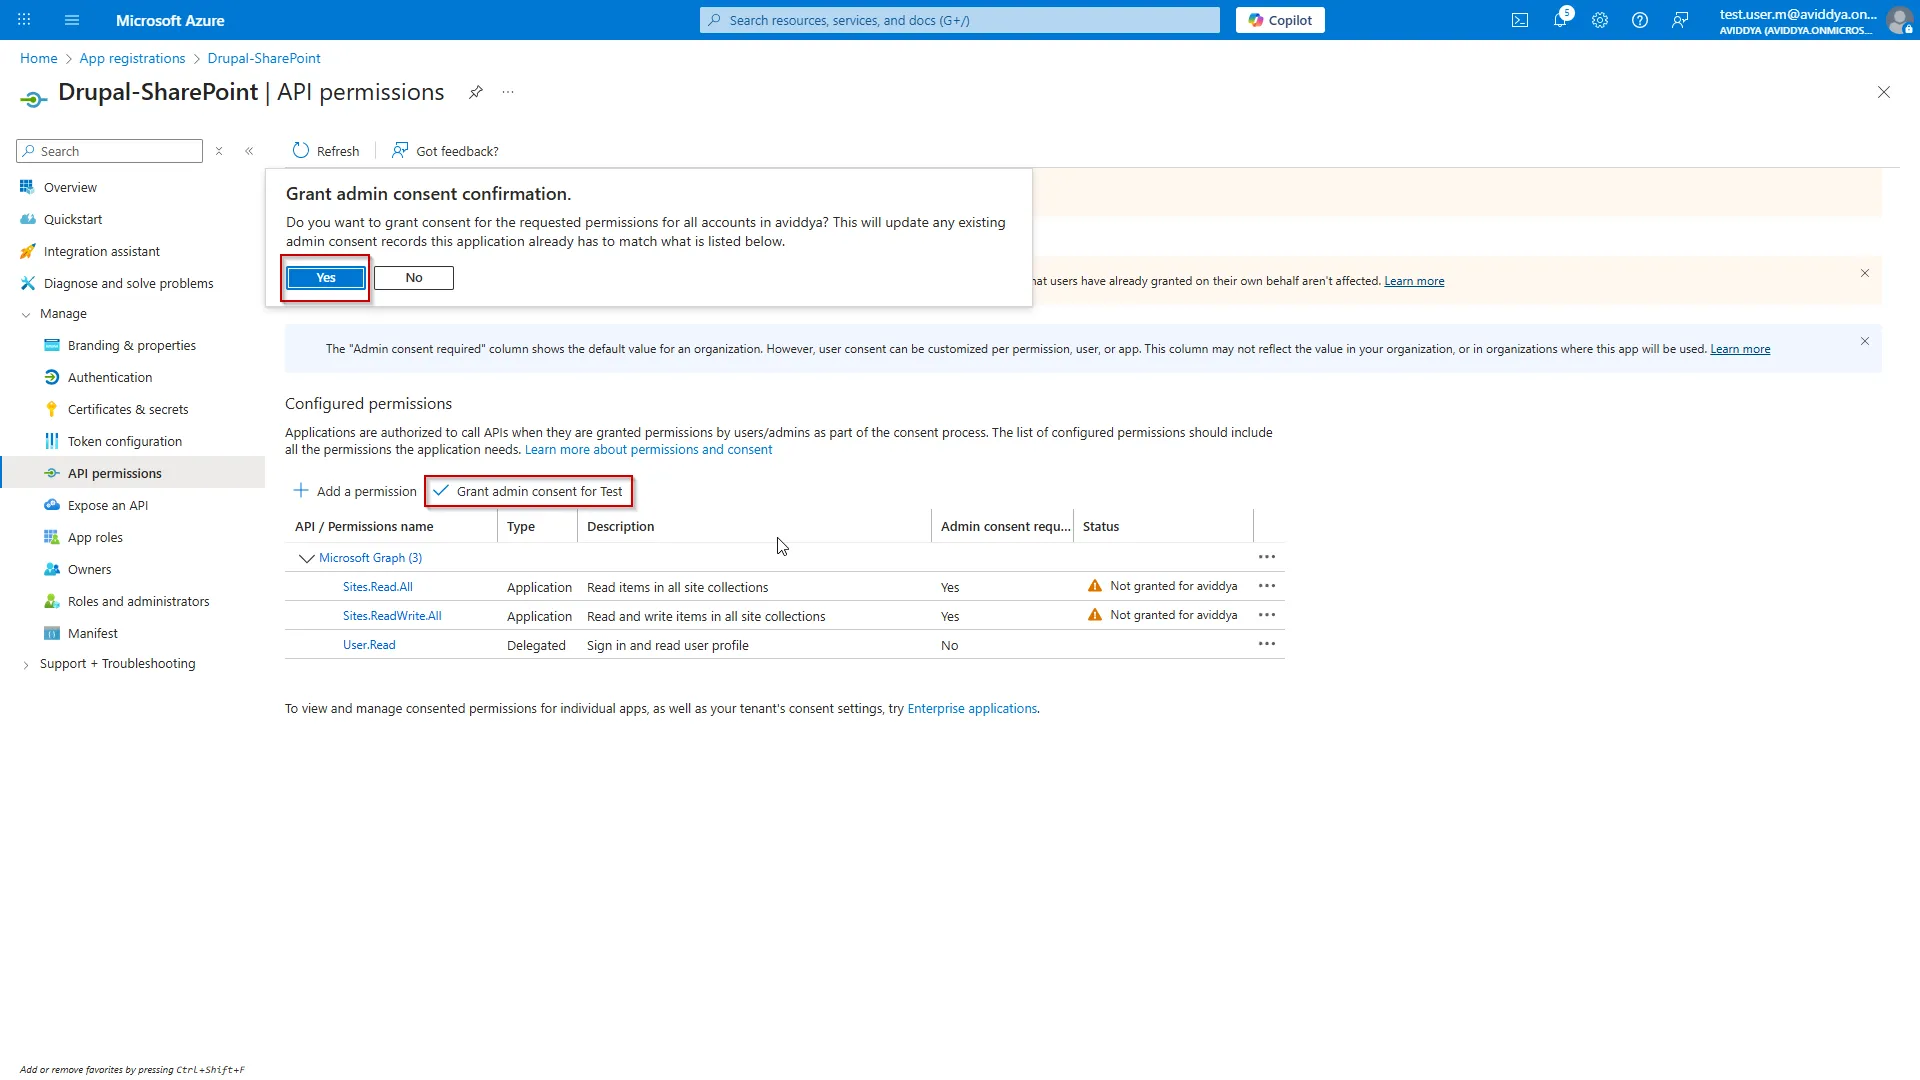
Task: Open User.Read permission link
Action: [x=369, y=645]
